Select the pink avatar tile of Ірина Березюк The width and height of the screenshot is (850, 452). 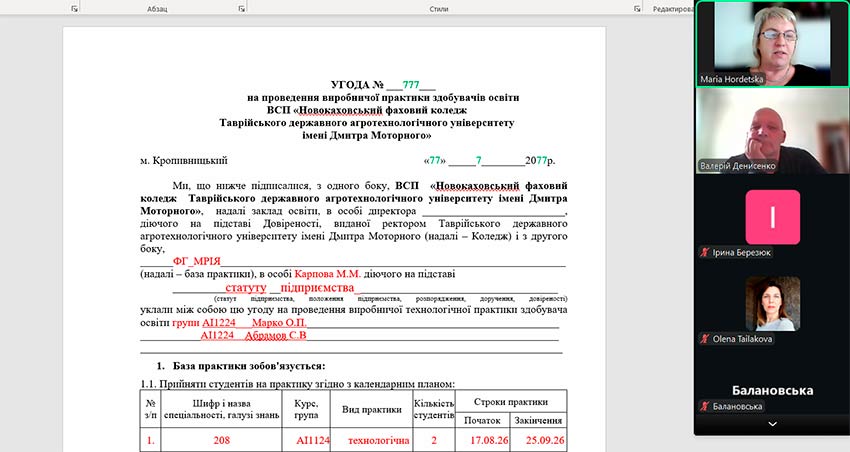772,217
